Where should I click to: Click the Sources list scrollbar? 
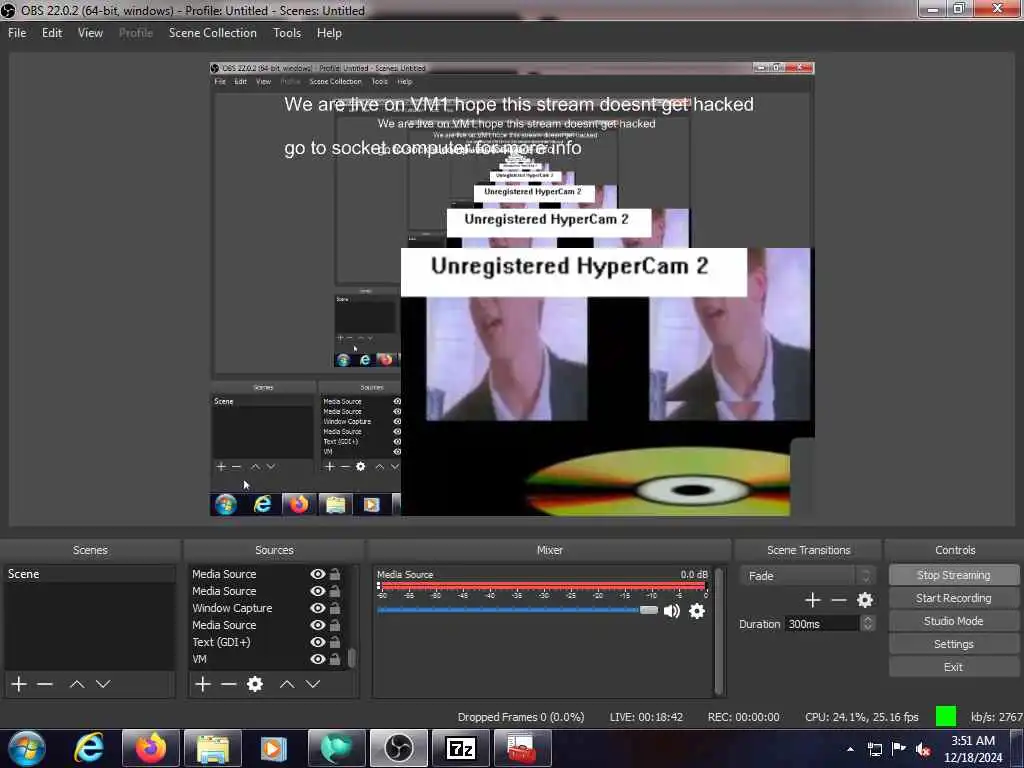click(351, 658)
